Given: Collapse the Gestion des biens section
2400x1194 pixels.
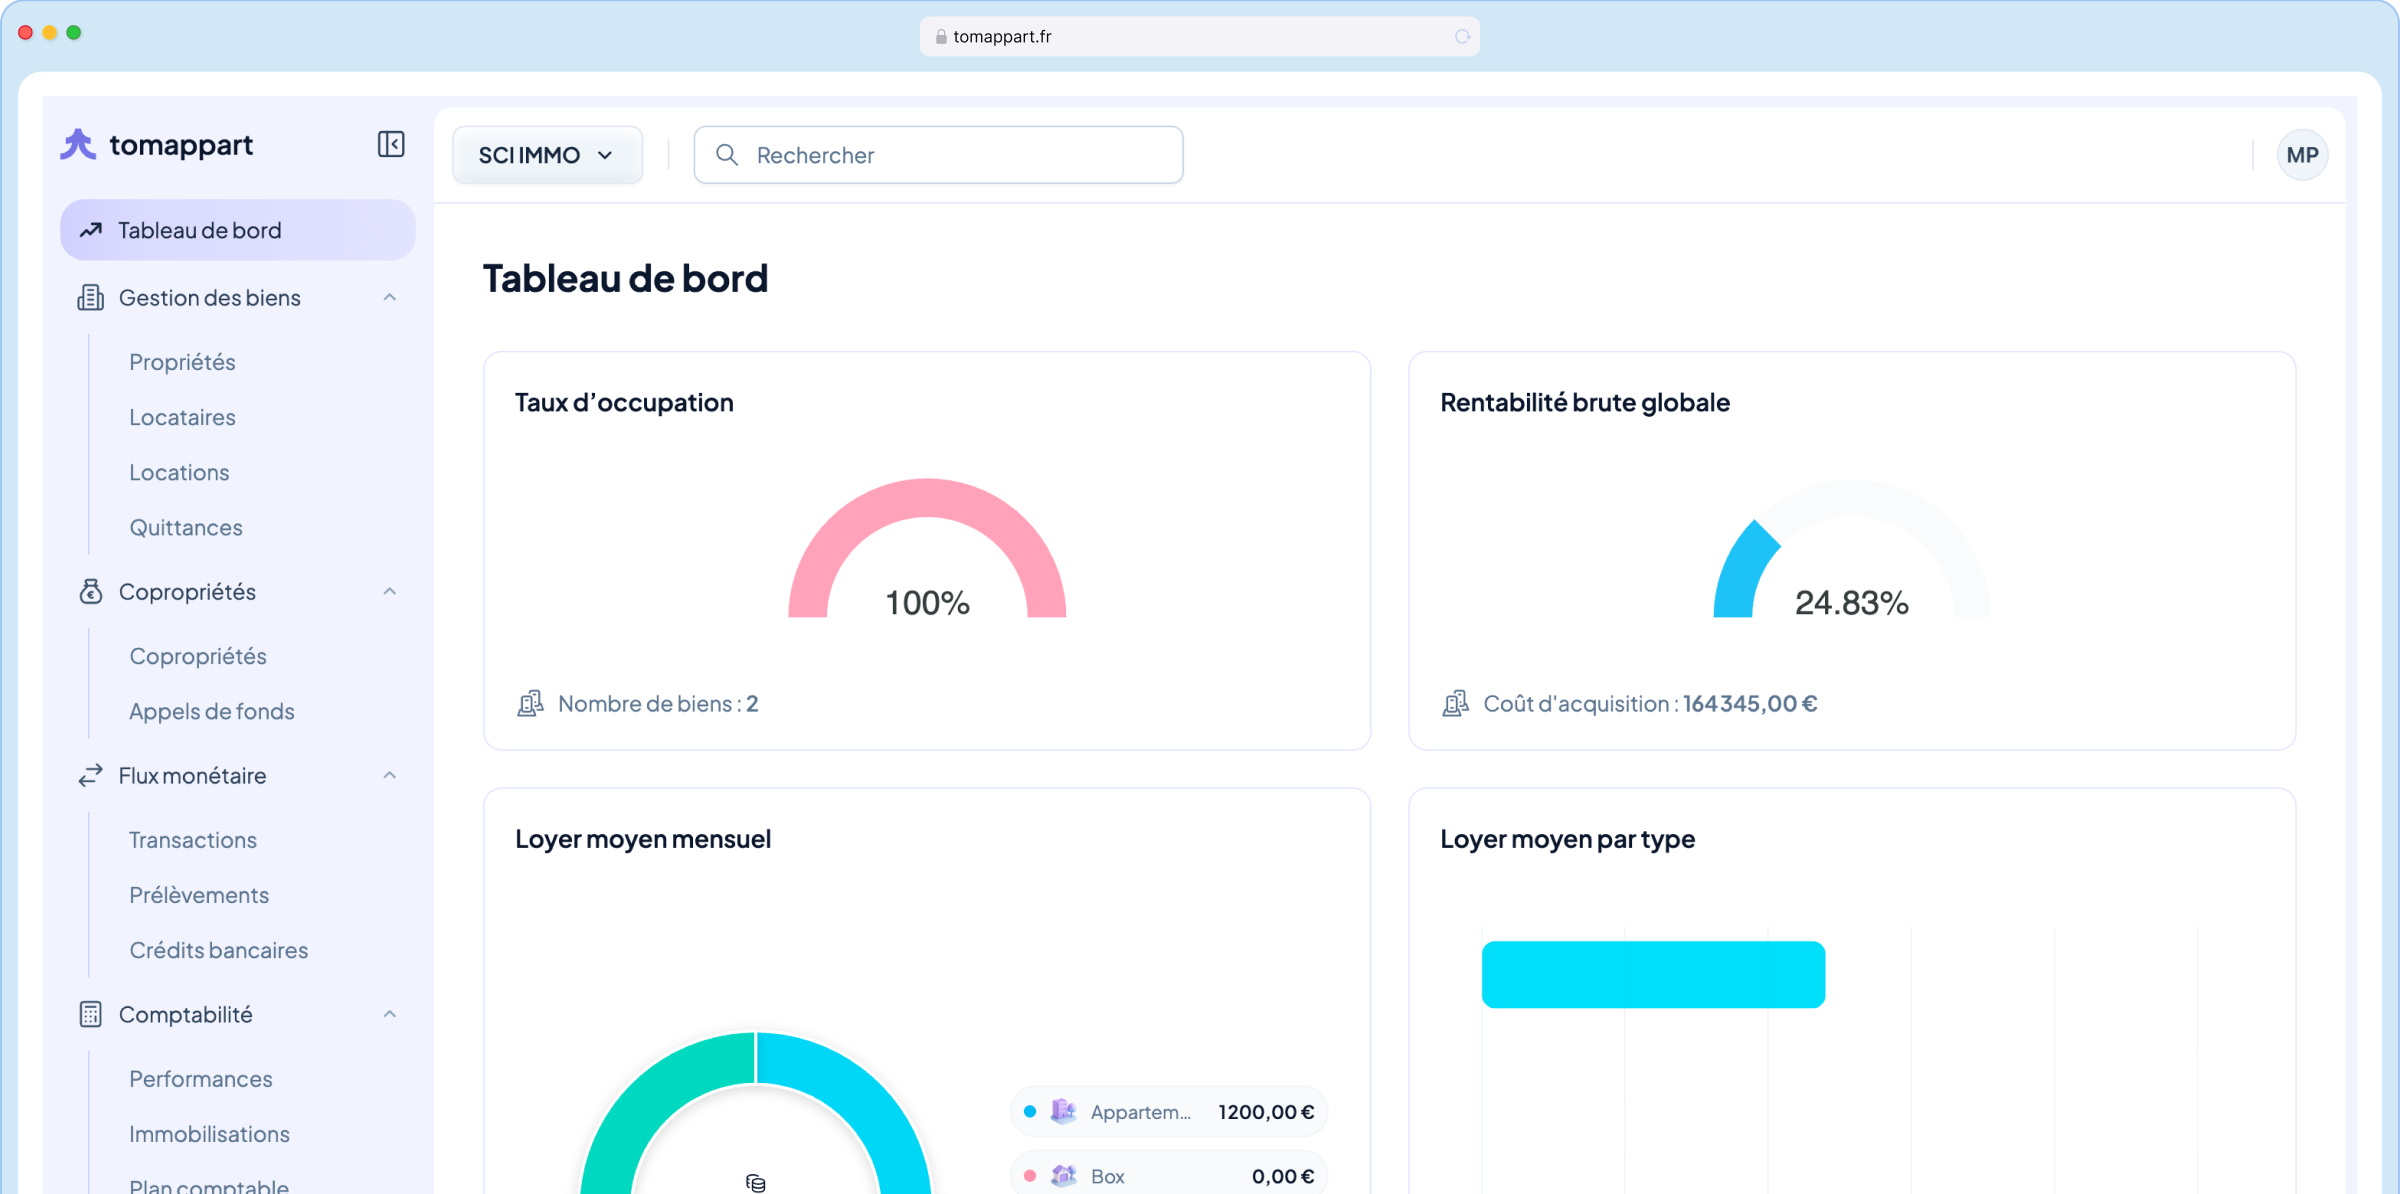Looking at the screenshot, I should coord(390,298).
